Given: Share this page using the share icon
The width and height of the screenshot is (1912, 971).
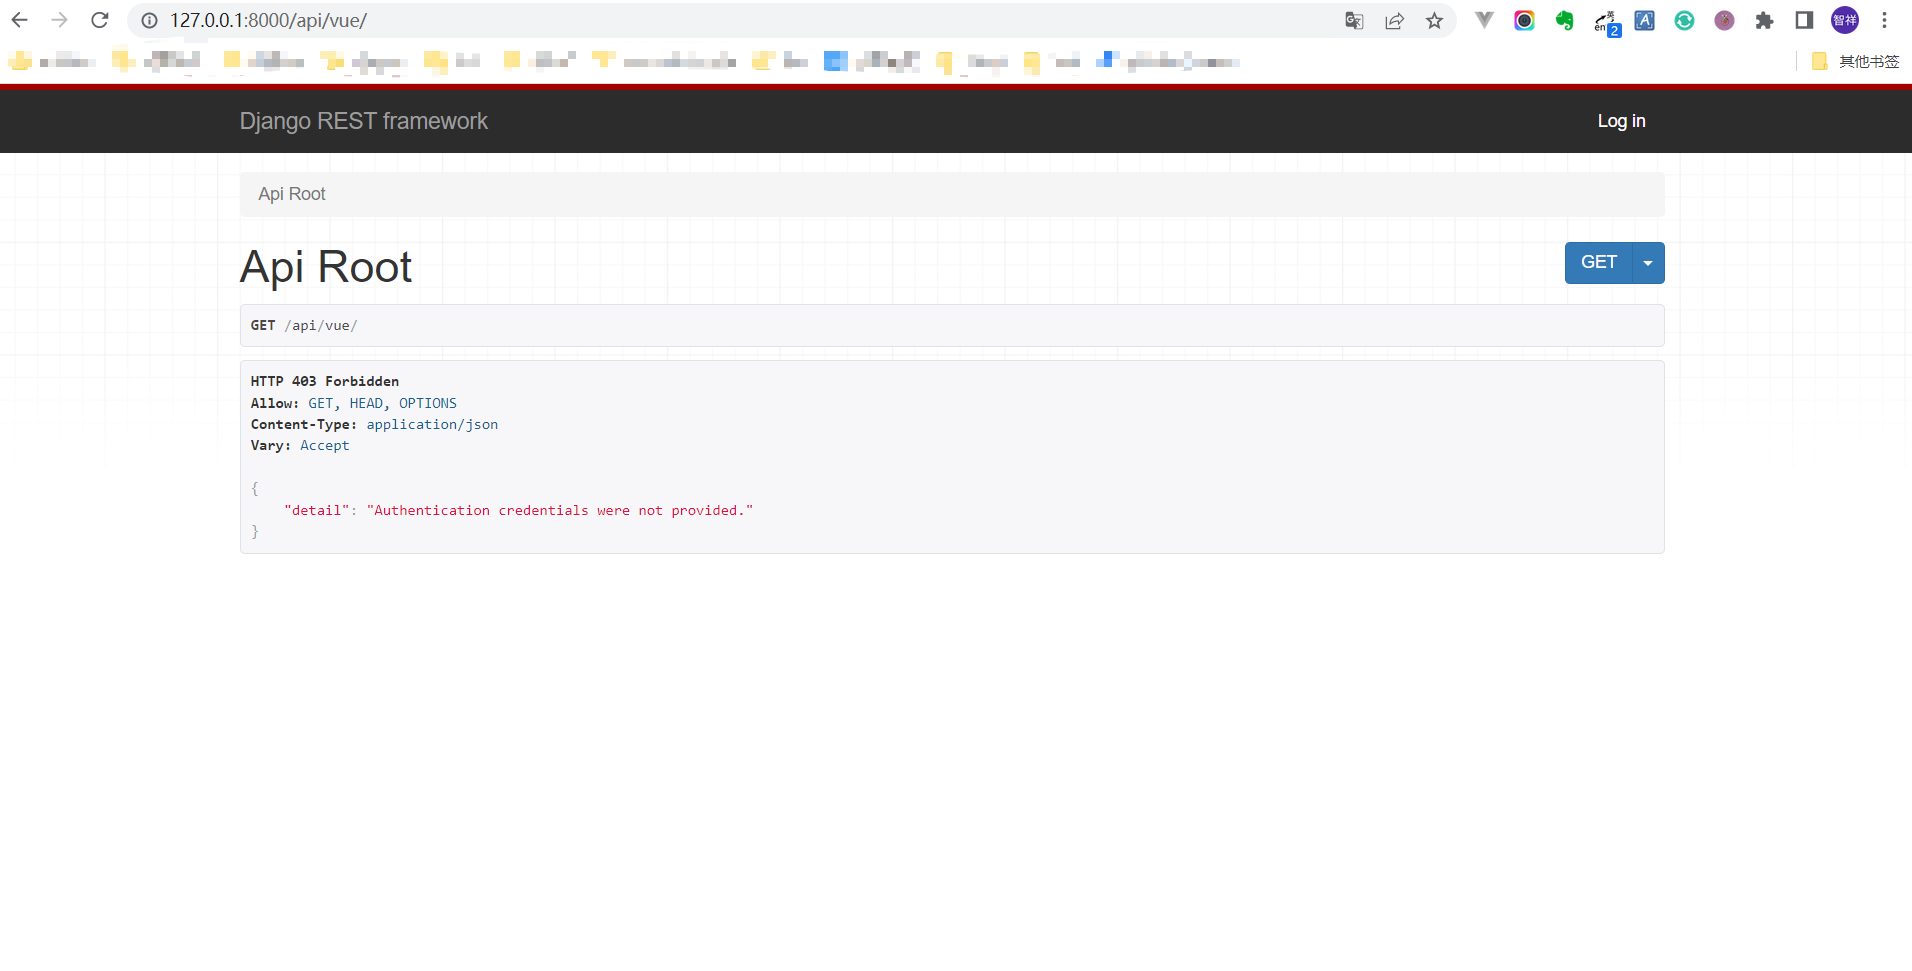Looking at the screenshot, I should coord(1394,20).
